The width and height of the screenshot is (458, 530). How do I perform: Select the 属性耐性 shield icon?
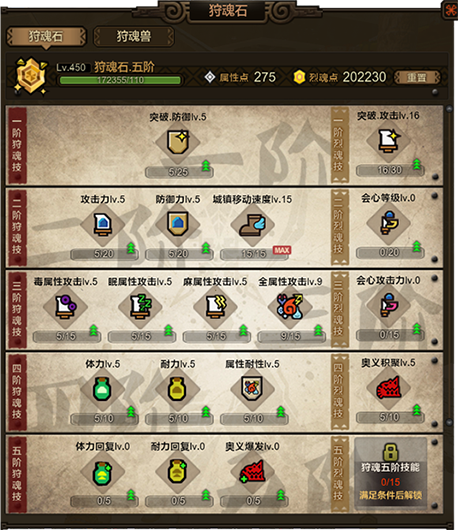pyautogui.click(x=252, y=389)
